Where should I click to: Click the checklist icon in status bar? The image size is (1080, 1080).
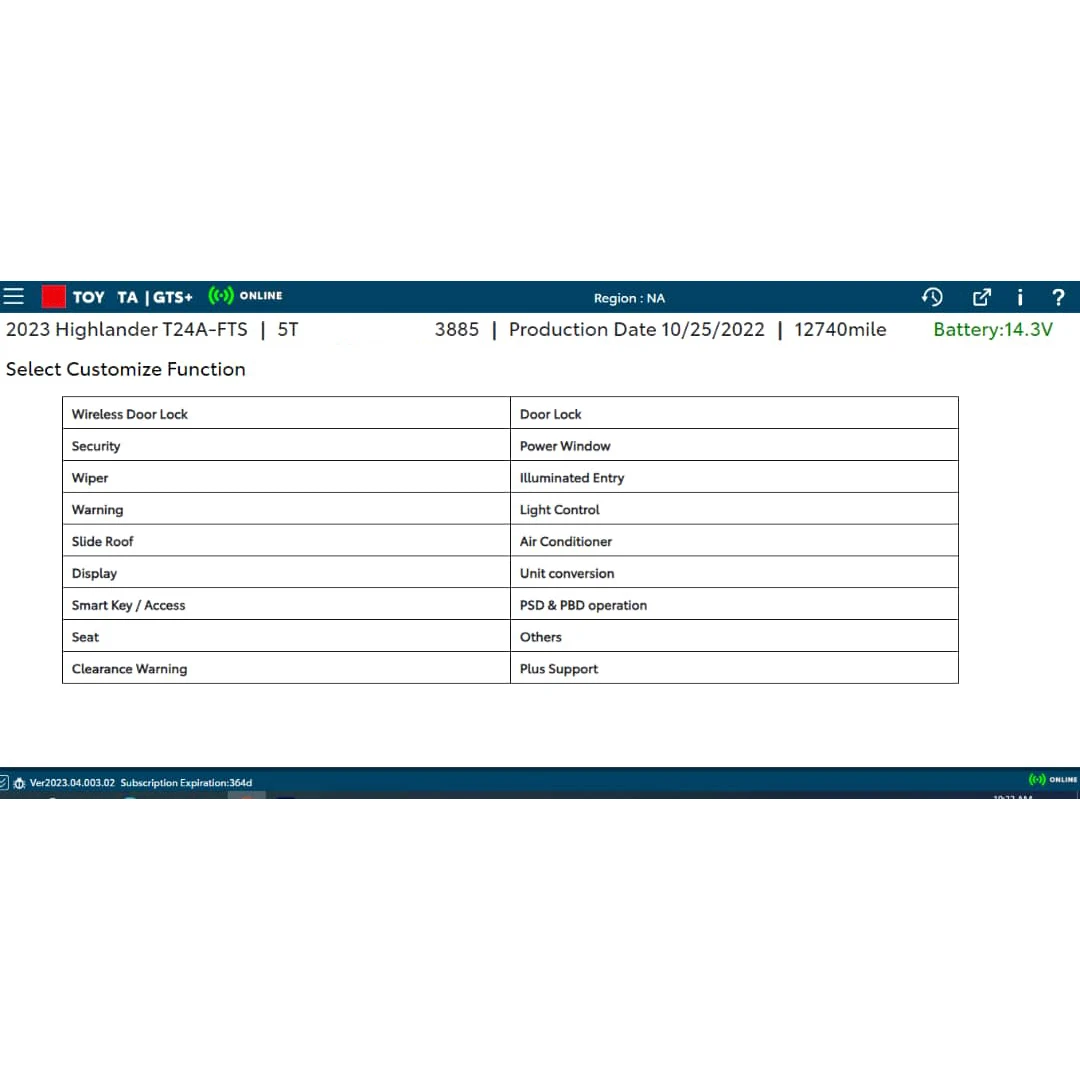pyautogui.click(x=3, y=782)
